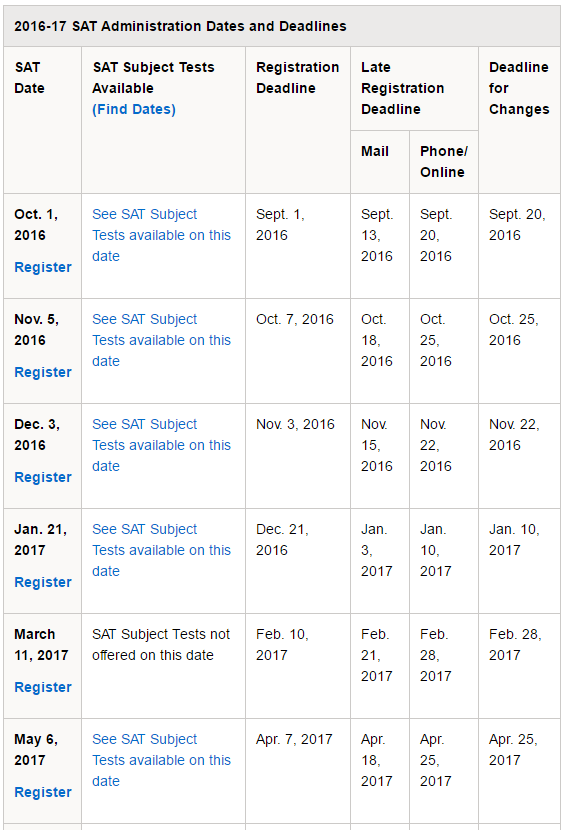Register for the Oct. 1, 2016 SAT
The height and width of the screenshot is (830, 566).
click(x=43, y=267)
